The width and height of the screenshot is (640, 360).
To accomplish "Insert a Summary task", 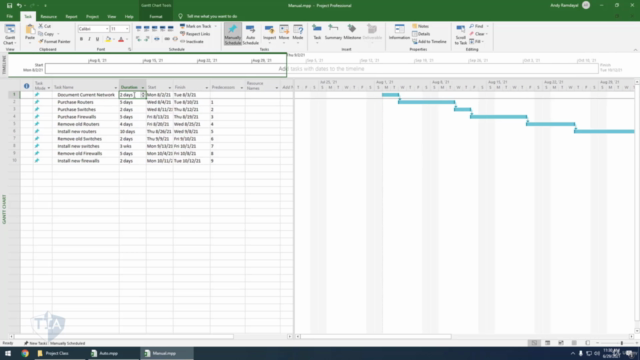I will click(333, 33).
